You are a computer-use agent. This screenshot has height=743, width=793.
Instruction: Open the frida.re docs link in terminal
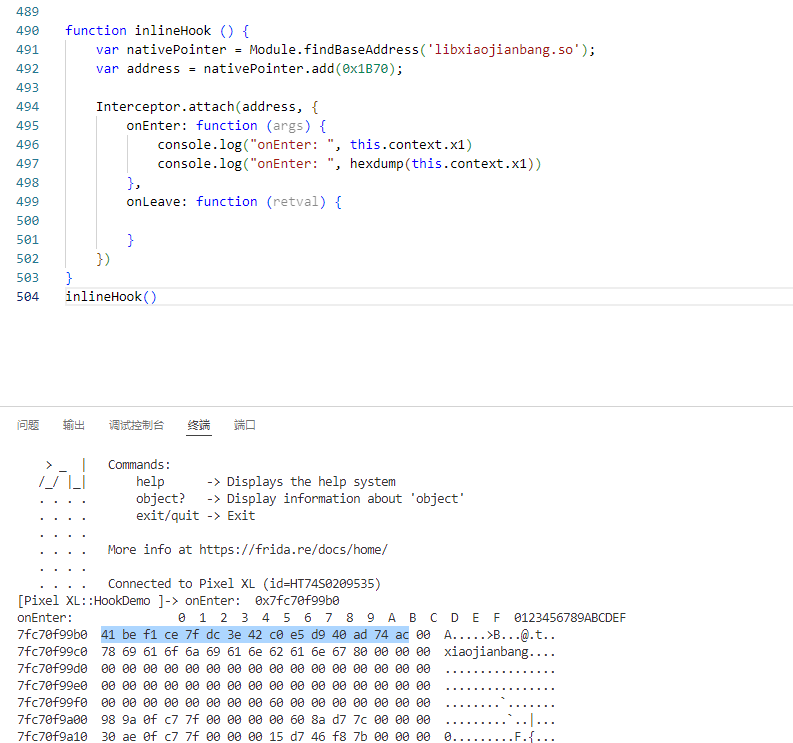tap(293, 549)
